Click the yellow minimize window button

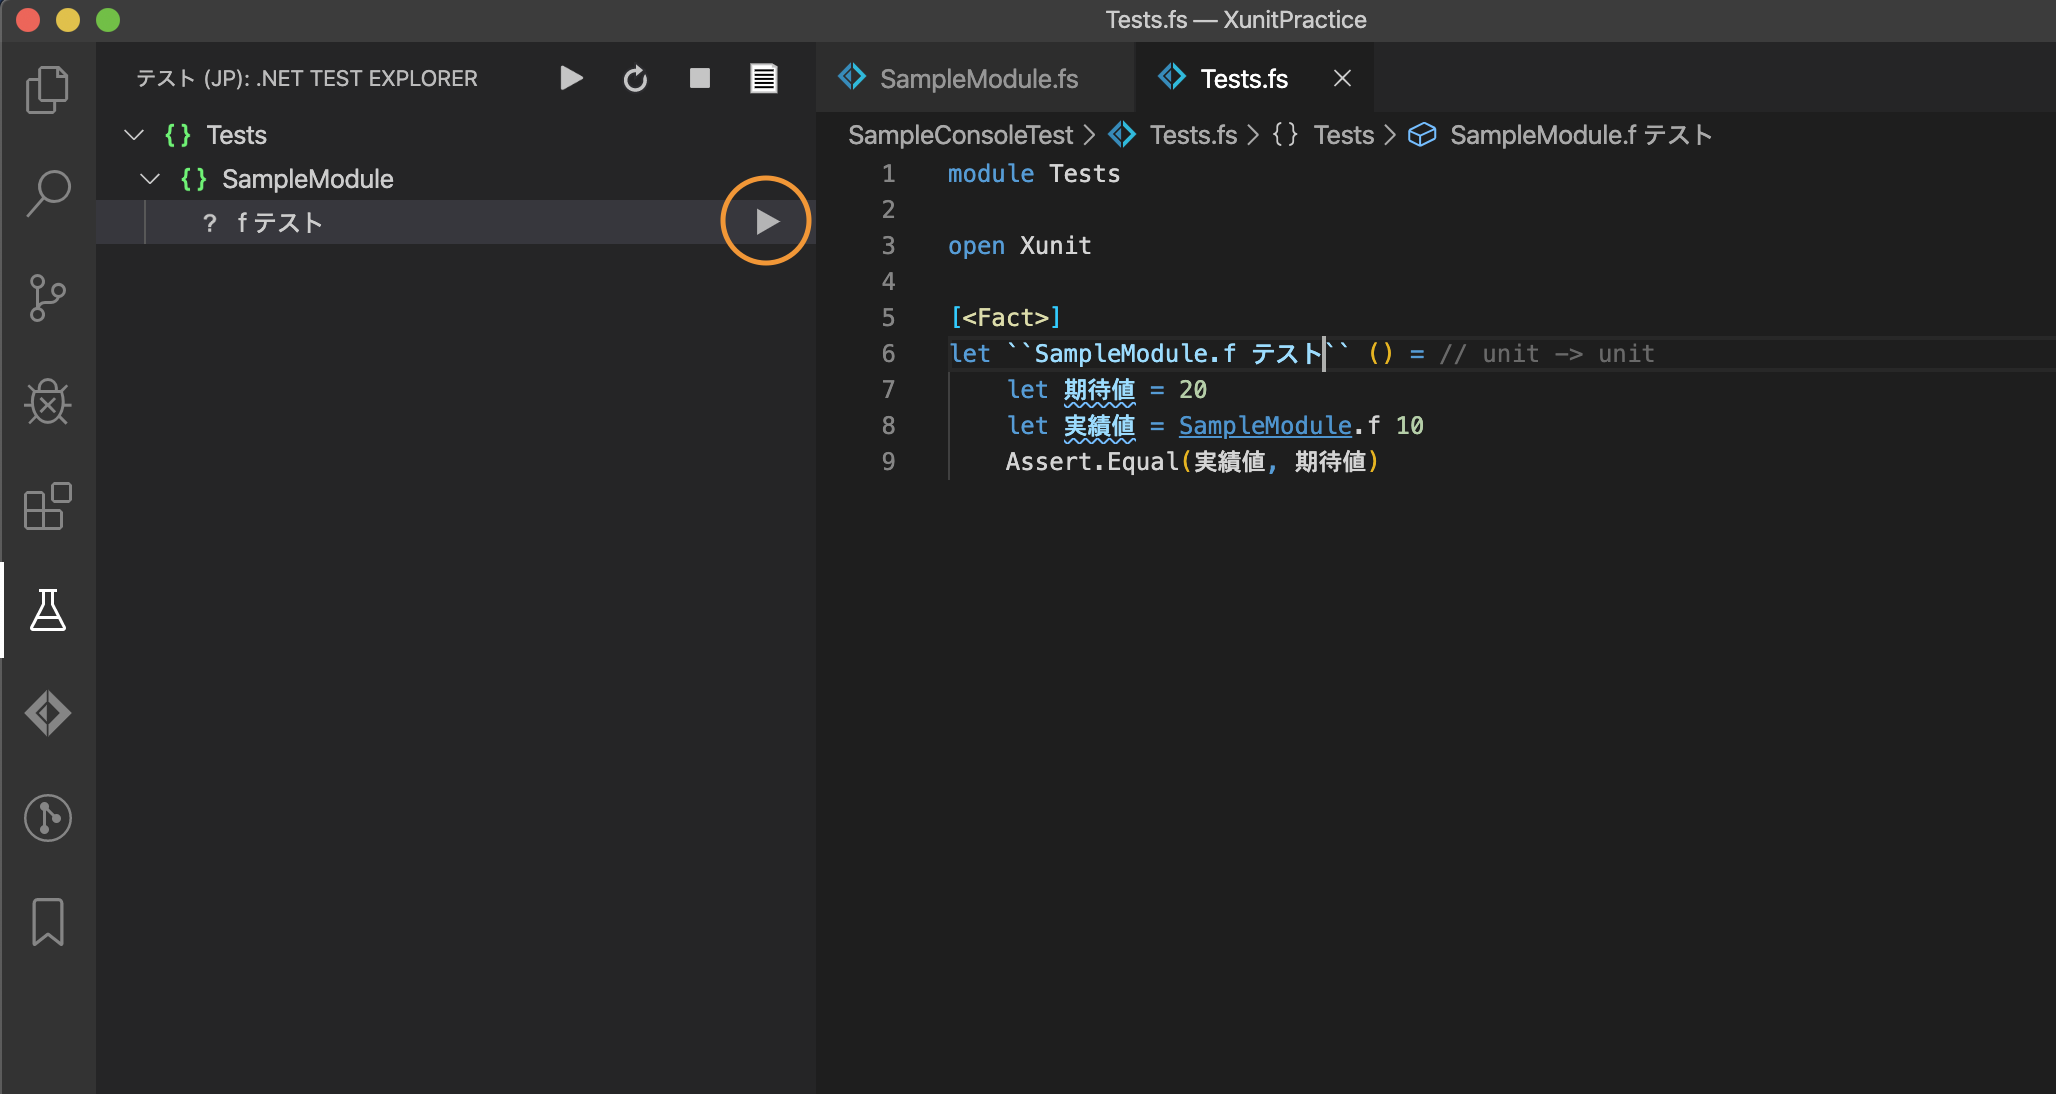[x=68, y=20]
